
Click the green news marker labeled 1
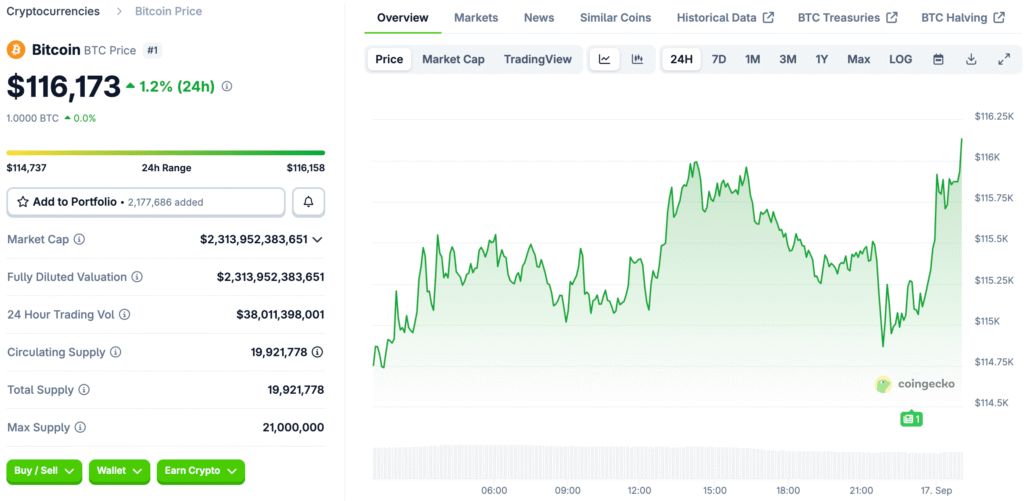pos(911,419)
